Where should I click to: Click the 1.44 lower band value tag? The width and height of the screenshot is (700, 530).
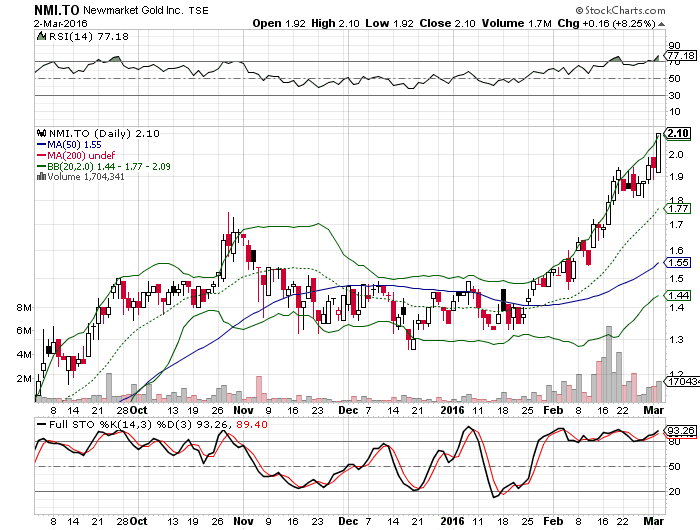(x=679, y=295)
